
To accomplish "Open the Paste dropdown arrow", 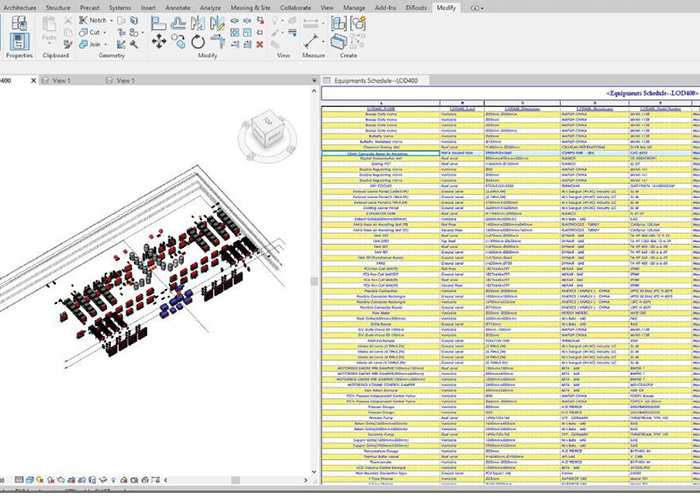I will pyautogui.click(x=49, y=43).
